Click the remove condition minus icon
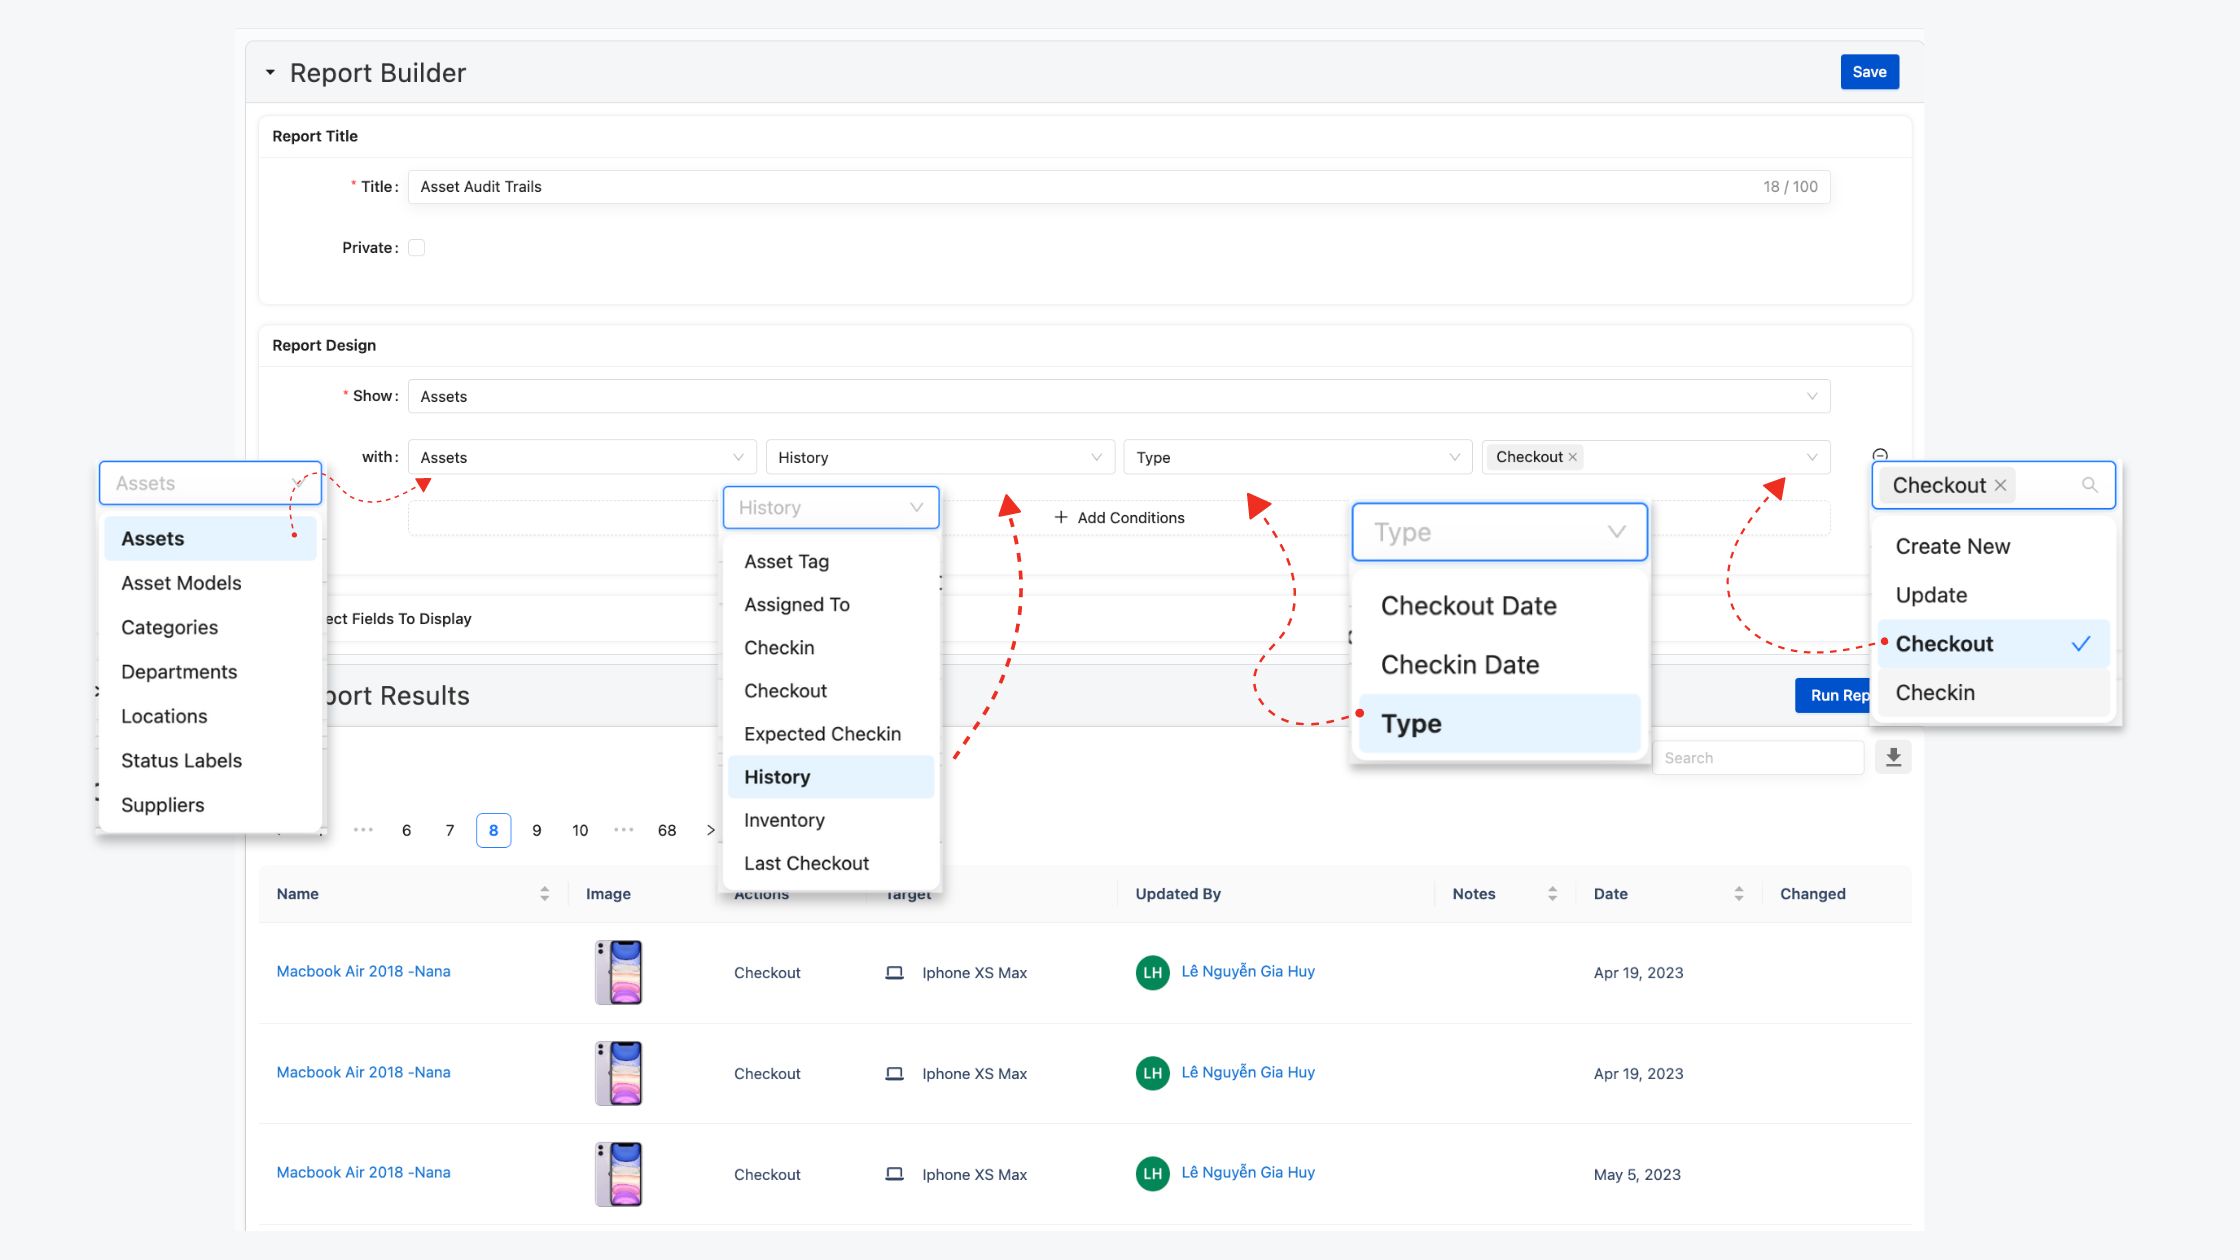2240x1260 pixels. tap(1880, 454)
